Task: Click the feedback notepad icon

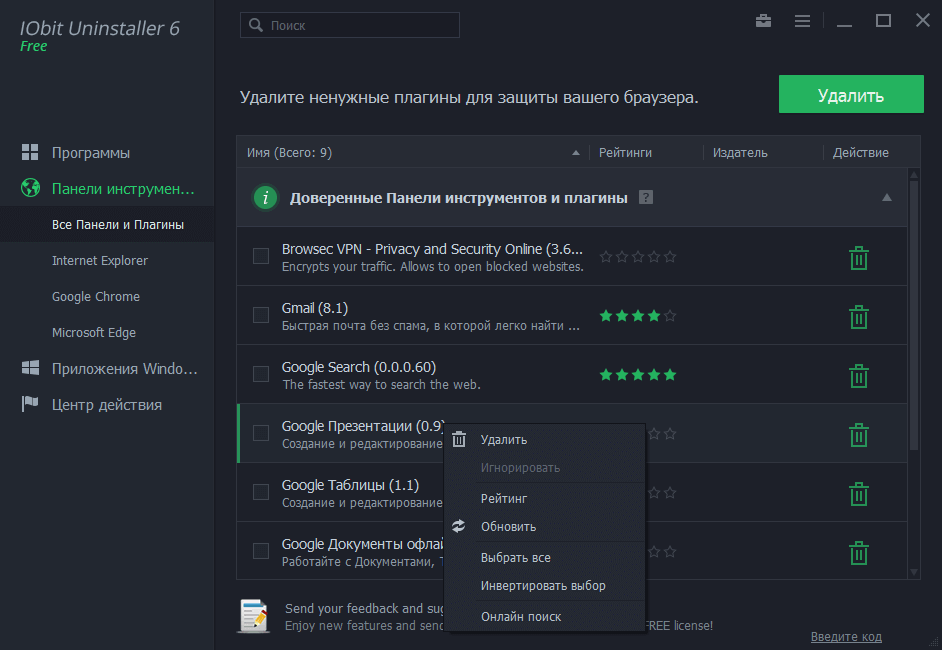Action: tap(254, 616)
